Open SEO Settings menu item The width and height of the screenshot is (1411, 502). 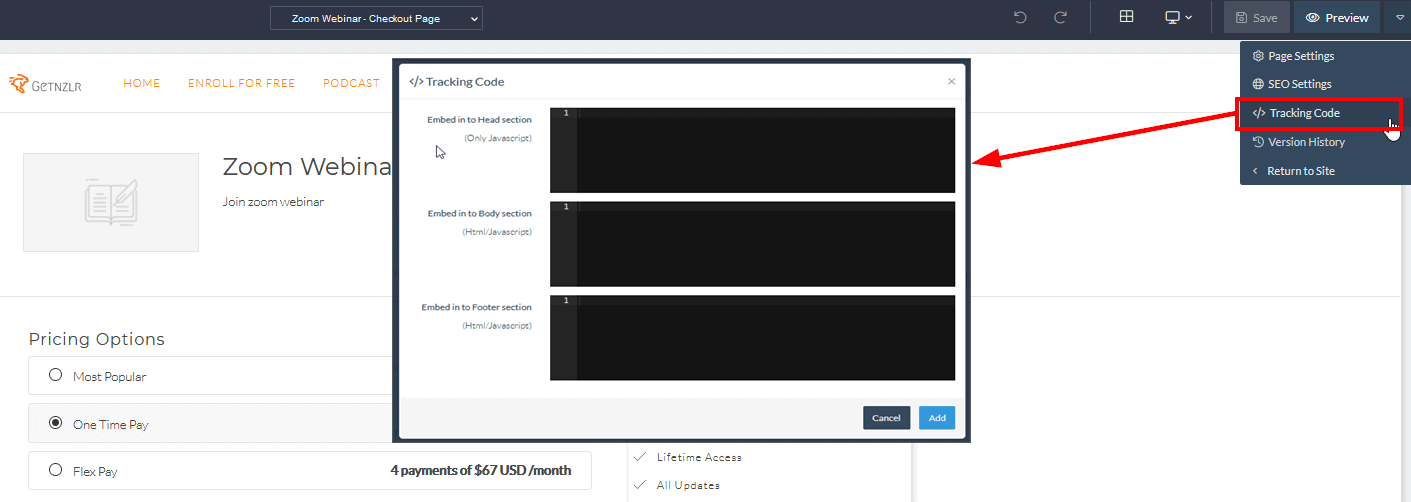click(x=1299, y=84)
